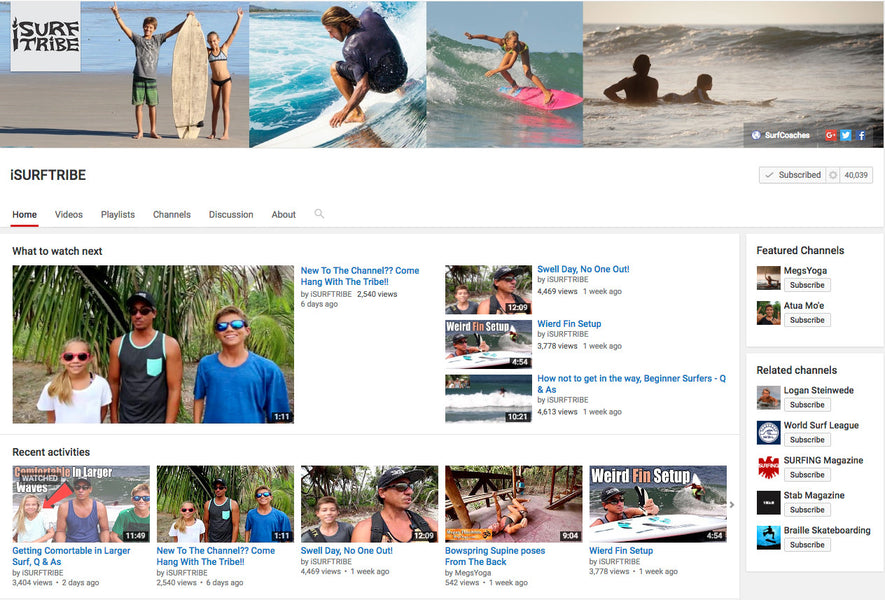Open 'Swell Day, No One Out!' thumbnail in watch next
Image resolution: width=885 pixels, height=600 pixels.
[488, 290]
